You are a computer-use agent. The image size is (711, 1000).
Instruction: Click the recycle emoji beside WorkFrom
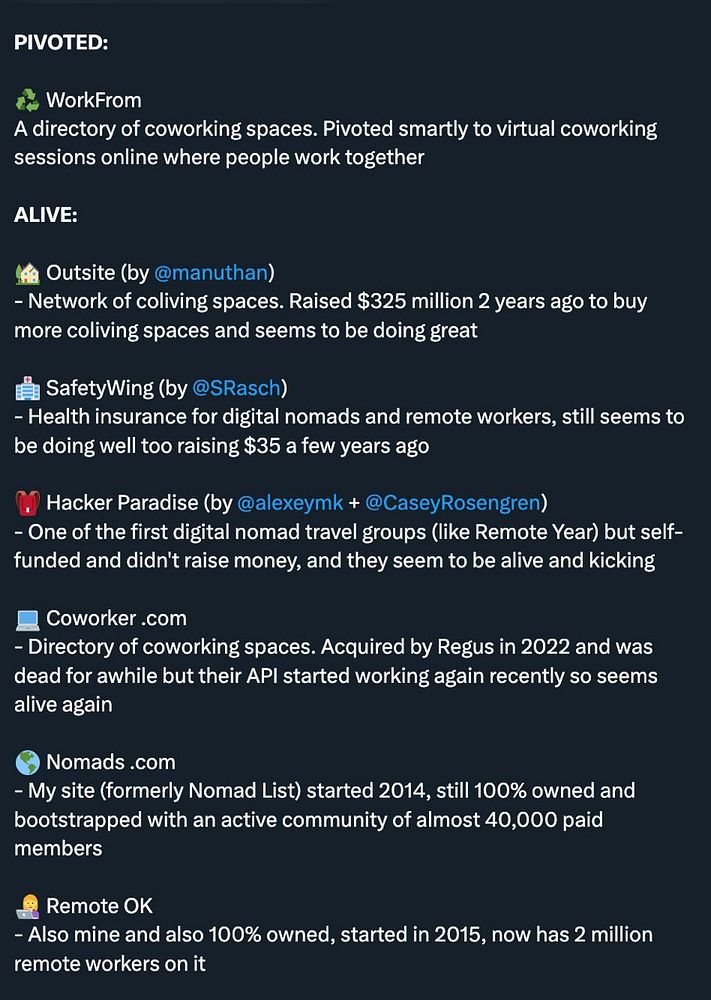point(27,100)
